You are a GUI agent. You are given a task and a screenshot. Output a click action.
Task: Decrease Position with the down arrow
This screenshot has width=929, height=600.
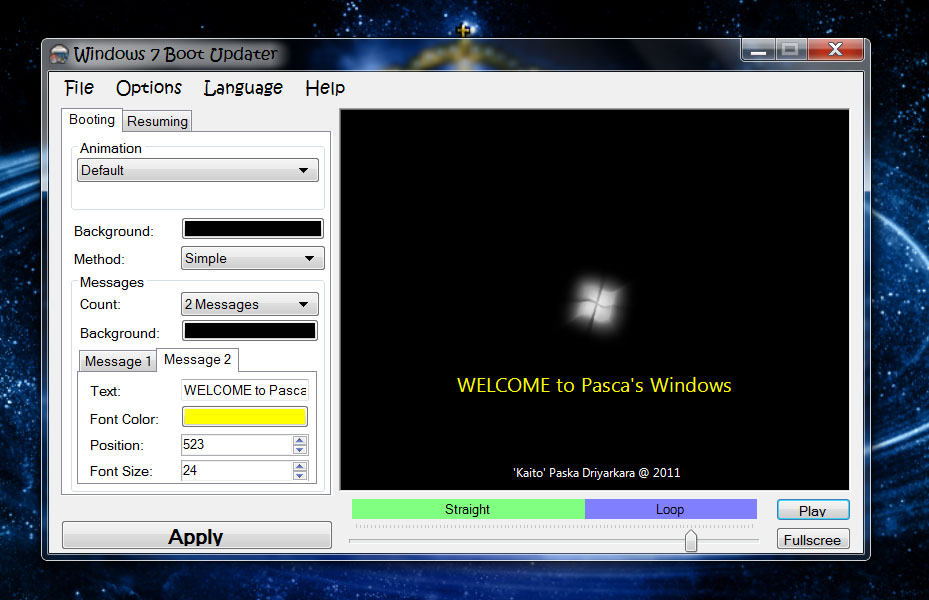pos(300,450)
